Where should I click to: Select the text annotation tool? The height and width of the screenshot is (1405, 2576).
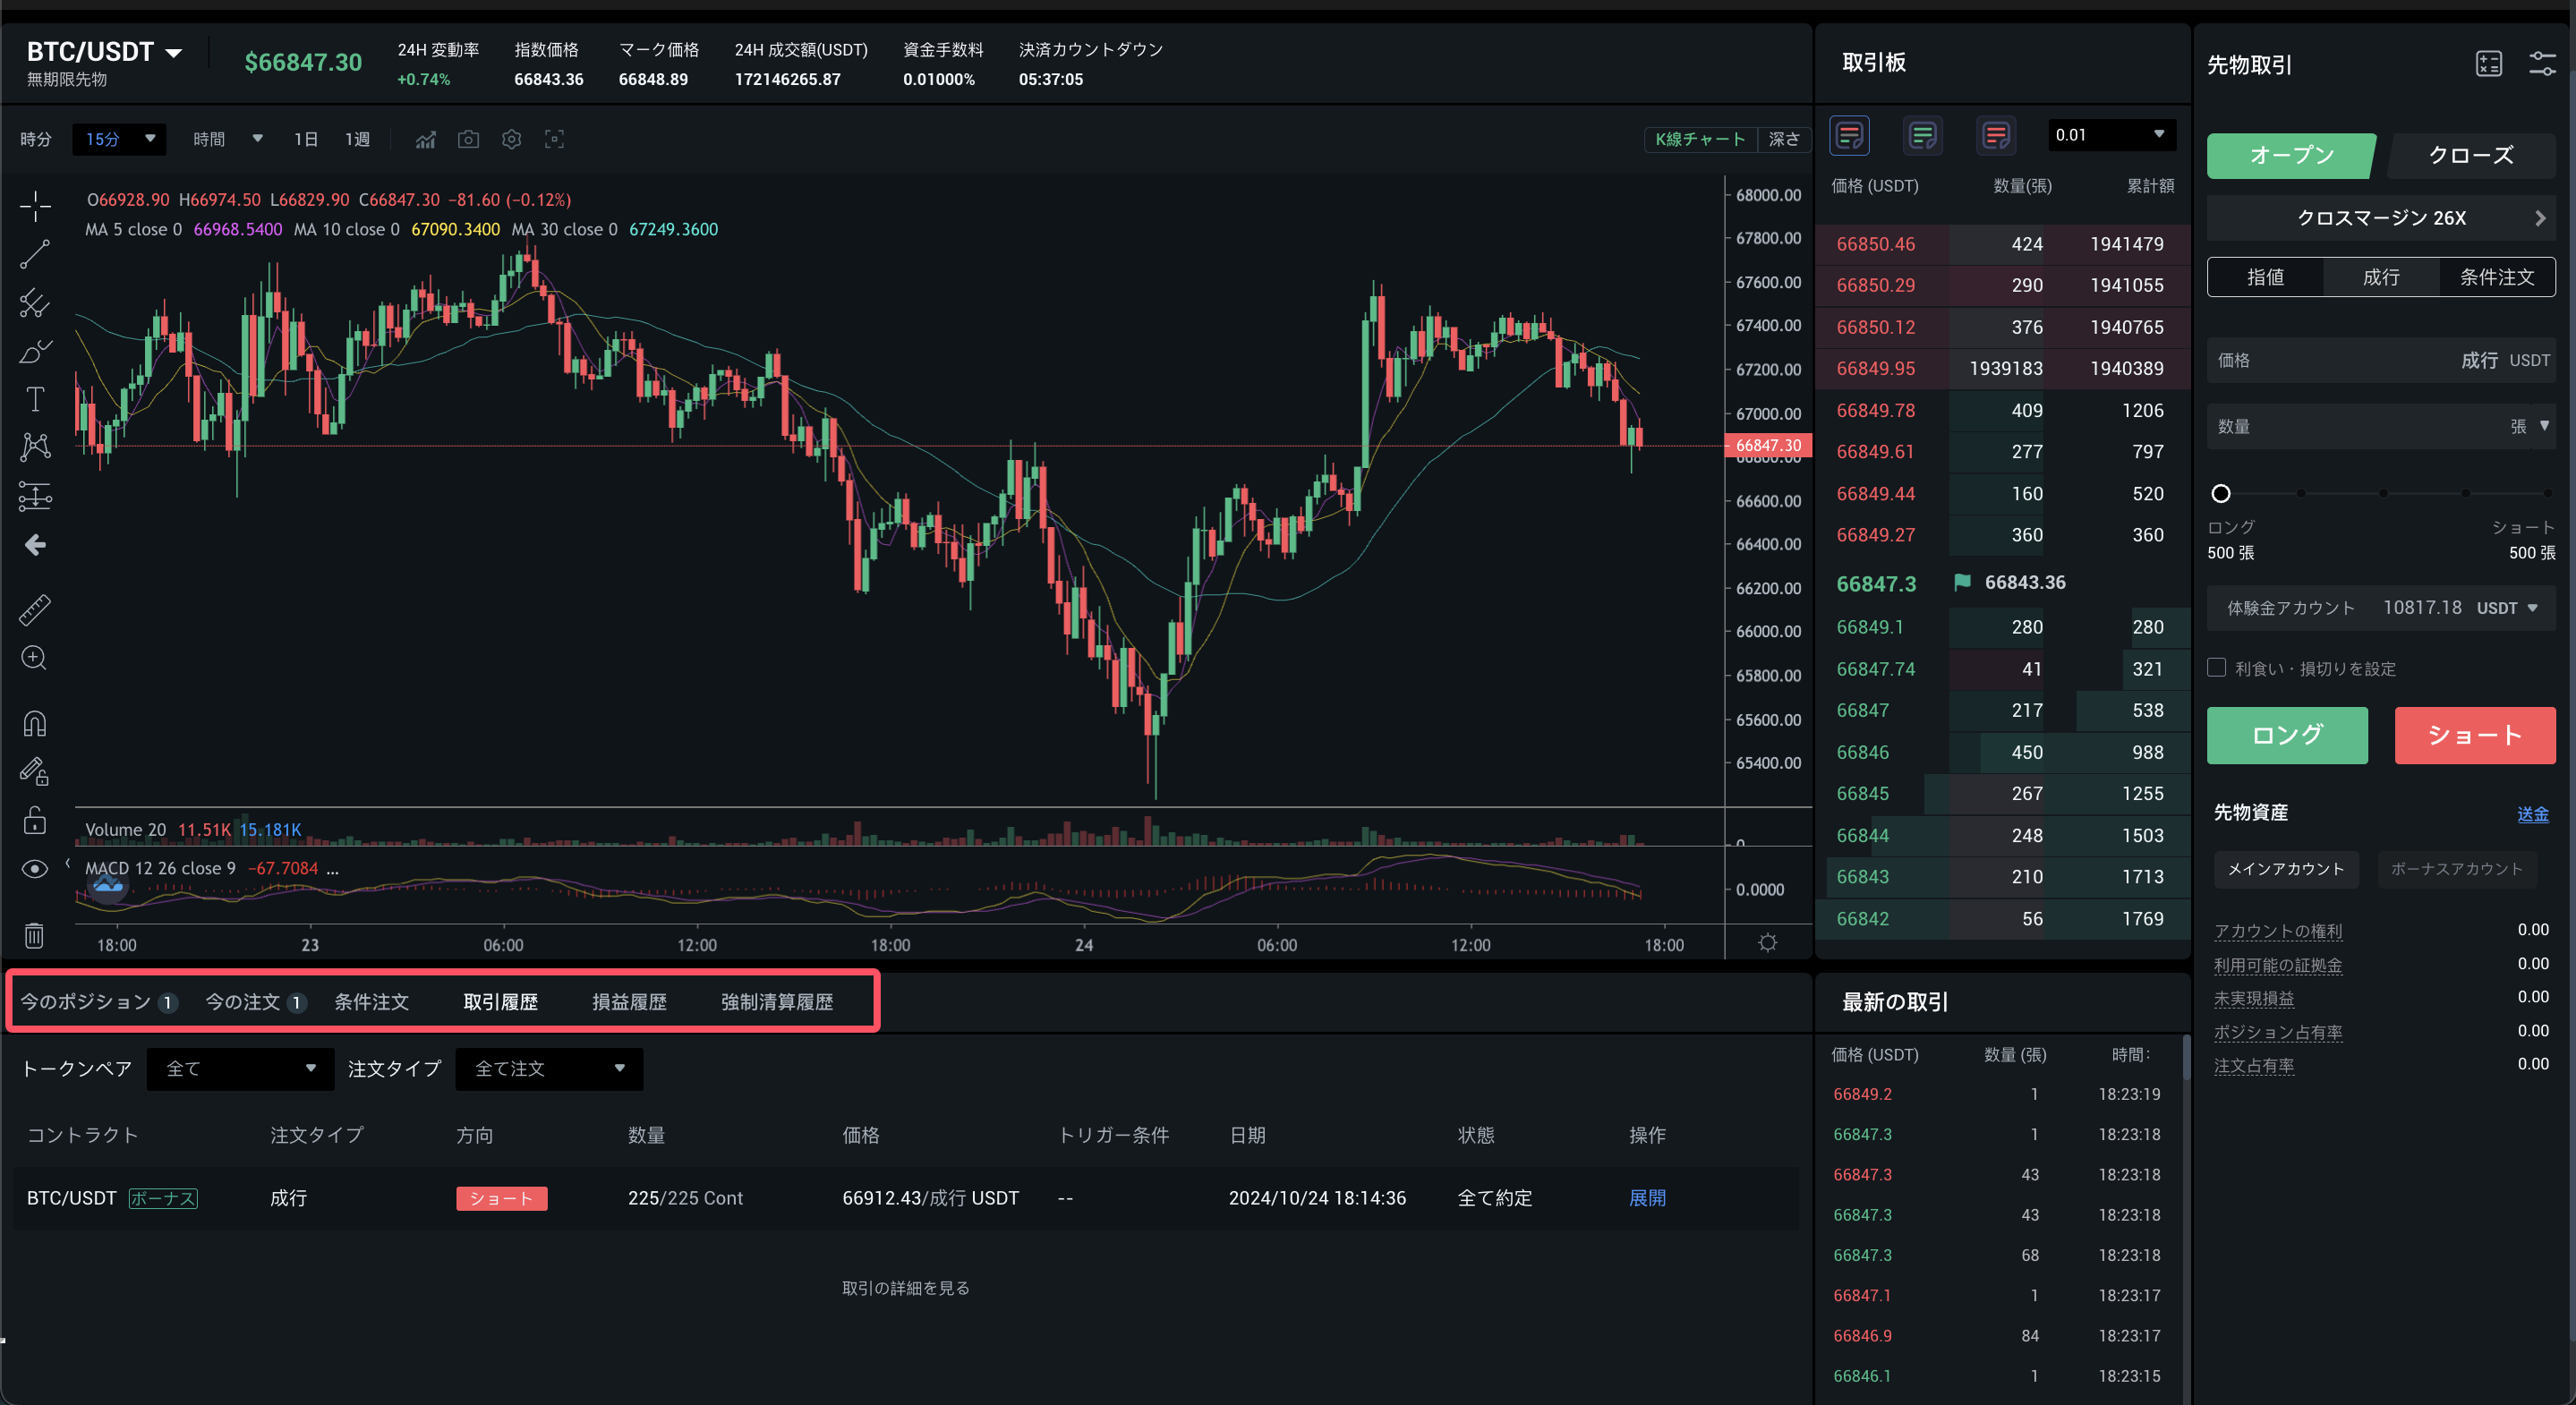(35, 399)
